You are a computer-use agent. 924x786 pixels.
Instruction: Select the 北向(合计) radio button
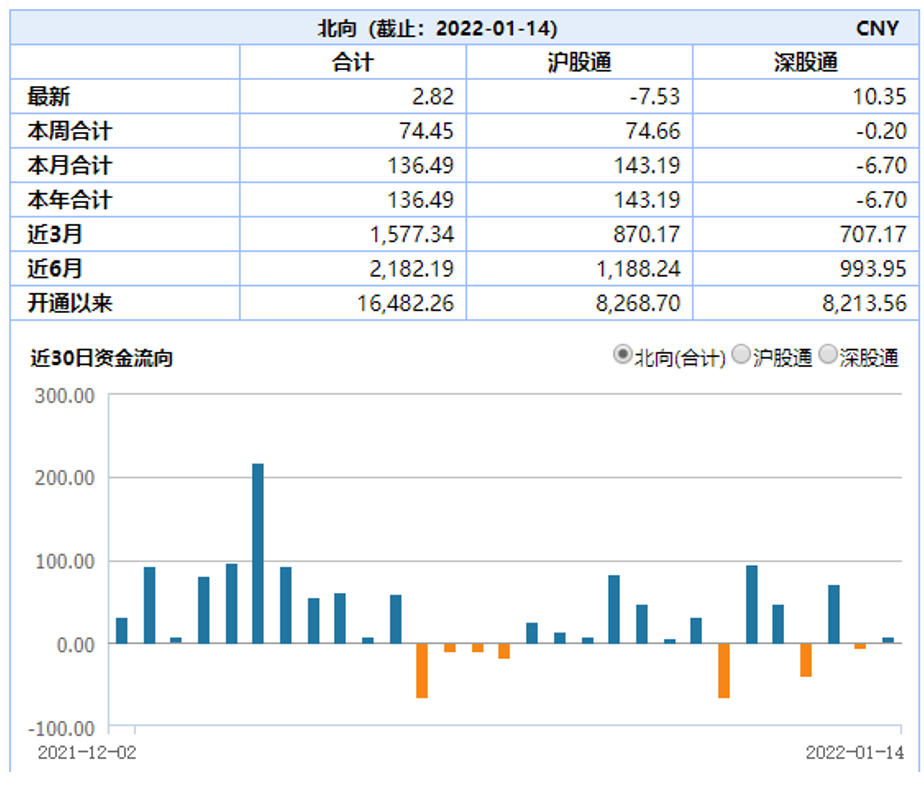point(622,355)
